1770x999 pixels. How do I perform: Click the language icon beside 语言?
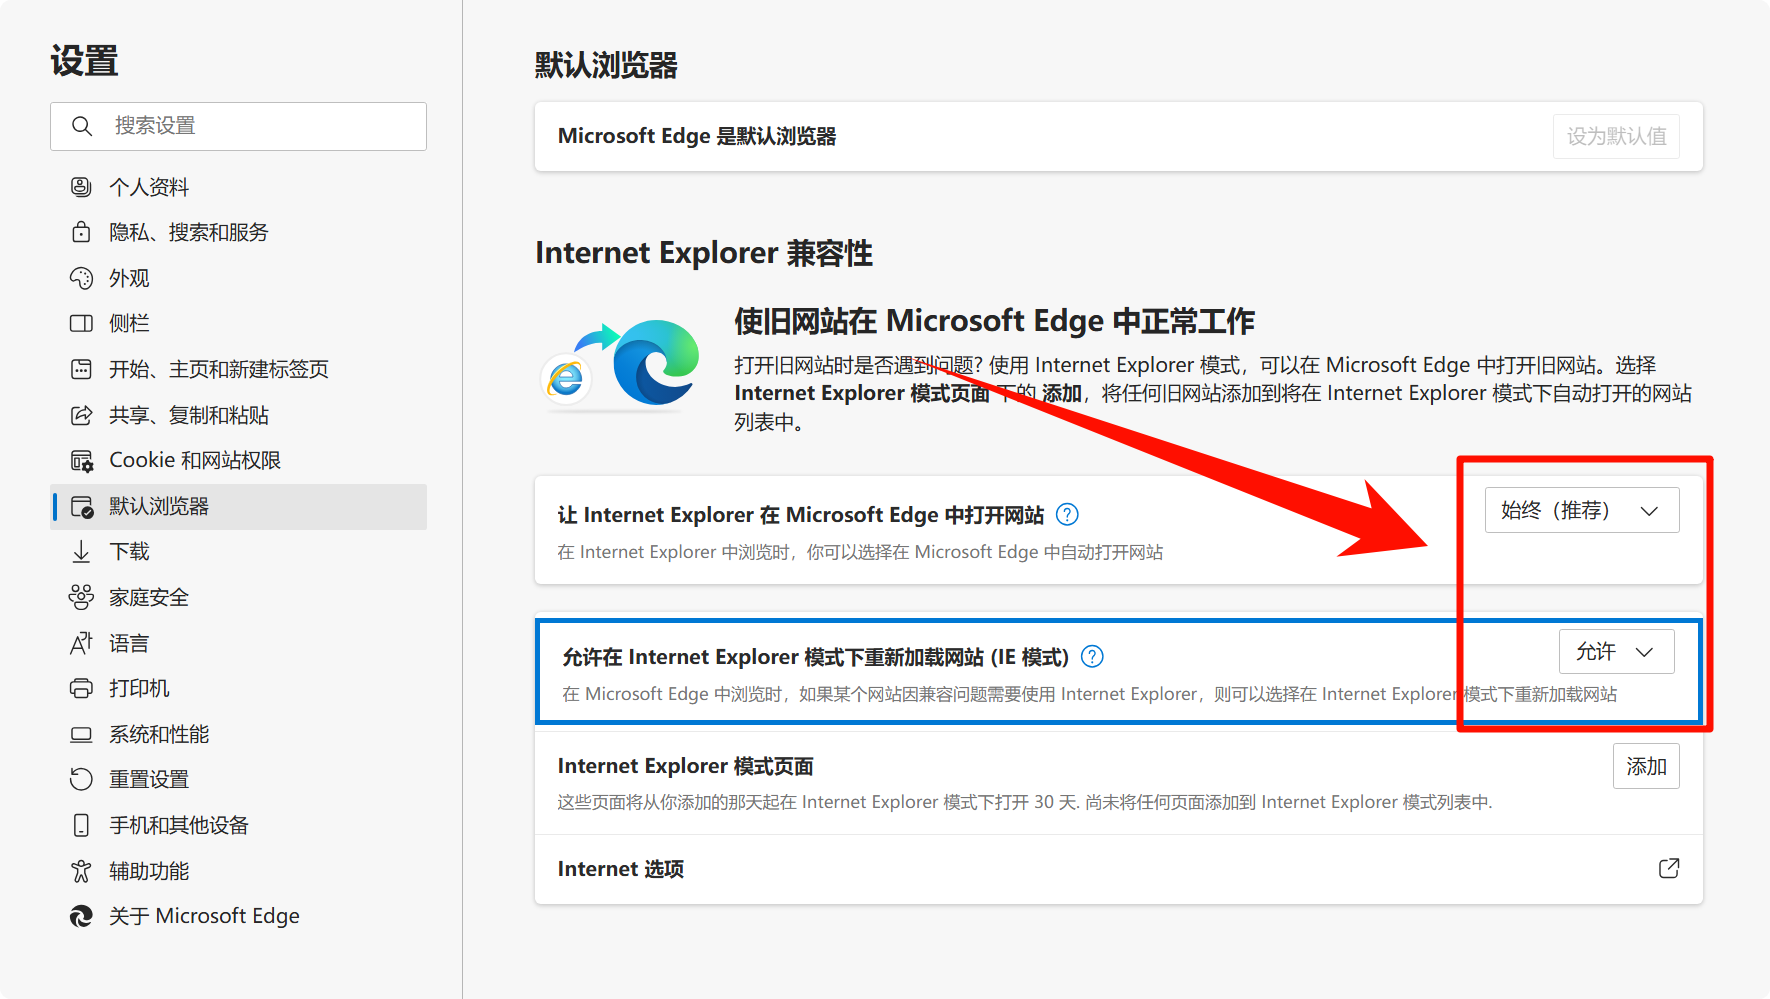pos(81,643)
